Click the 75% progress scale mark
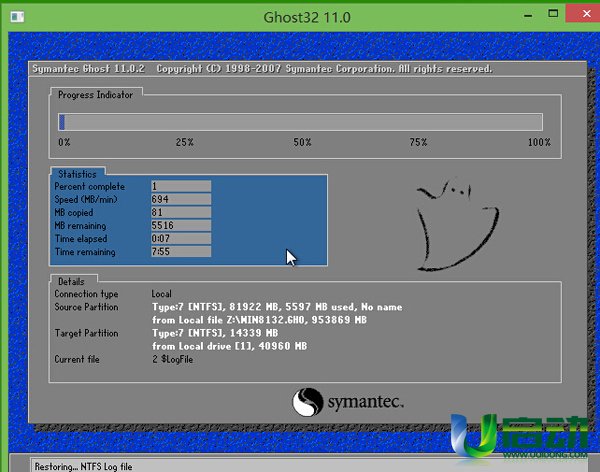The height and width of the screenshot is (472, 600). [x=418, y=142]
